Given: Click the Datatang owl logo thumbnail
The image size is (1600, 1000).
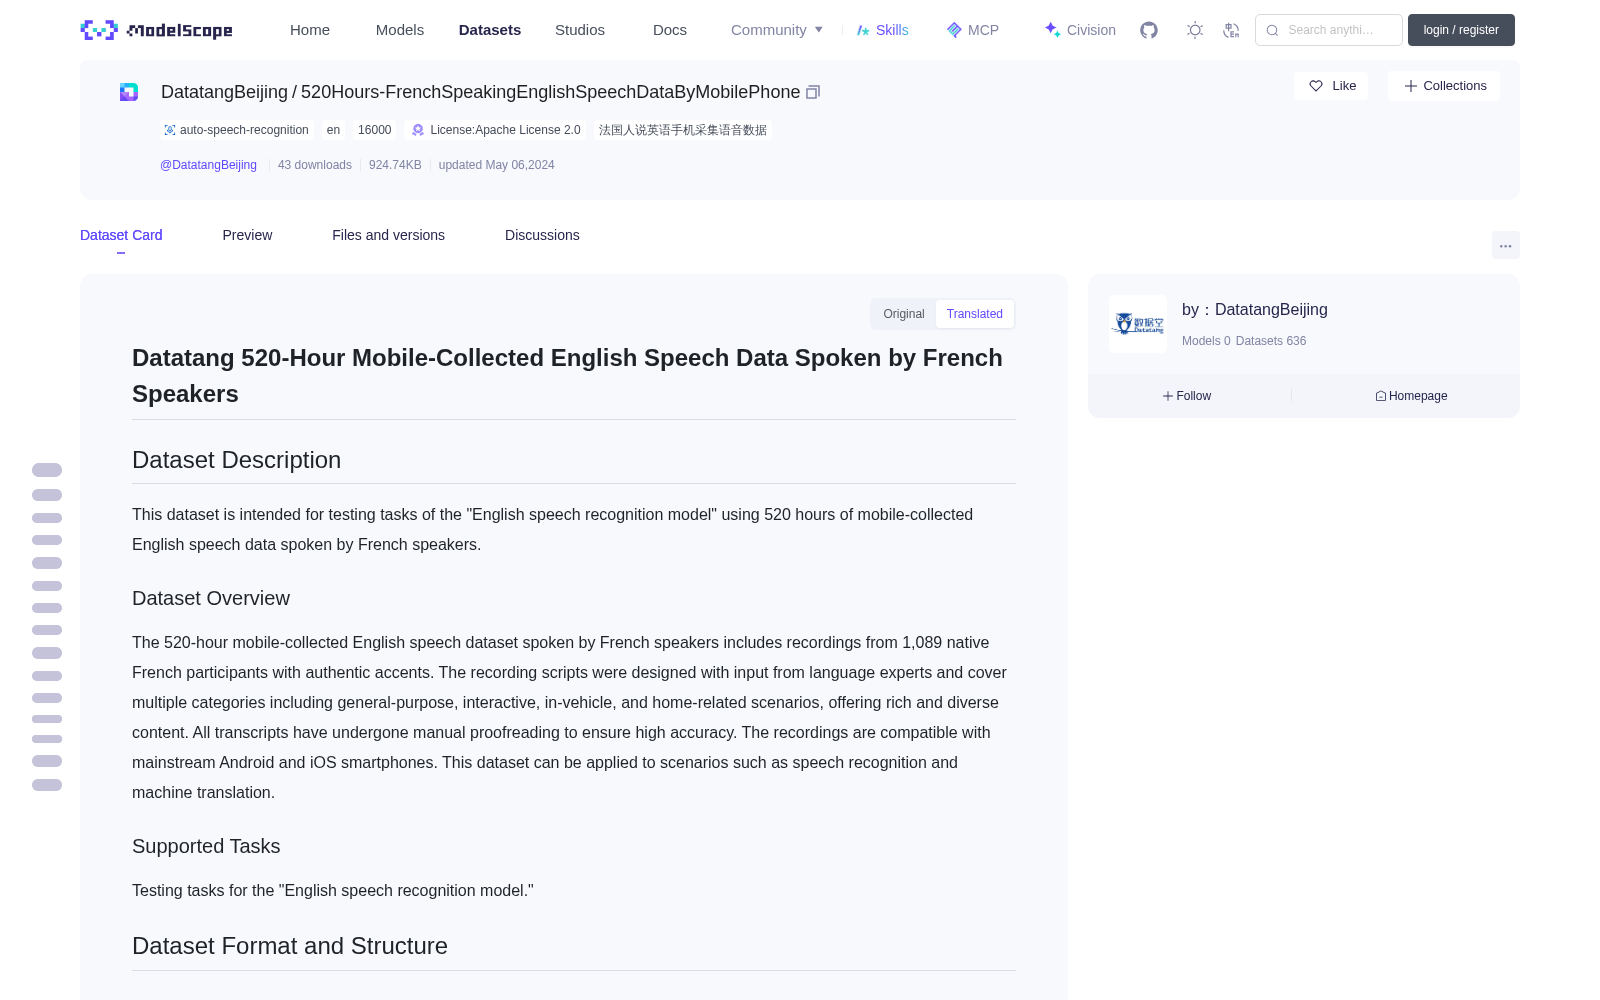Looking at the screenshot, I should click(x=1138, y=324).
